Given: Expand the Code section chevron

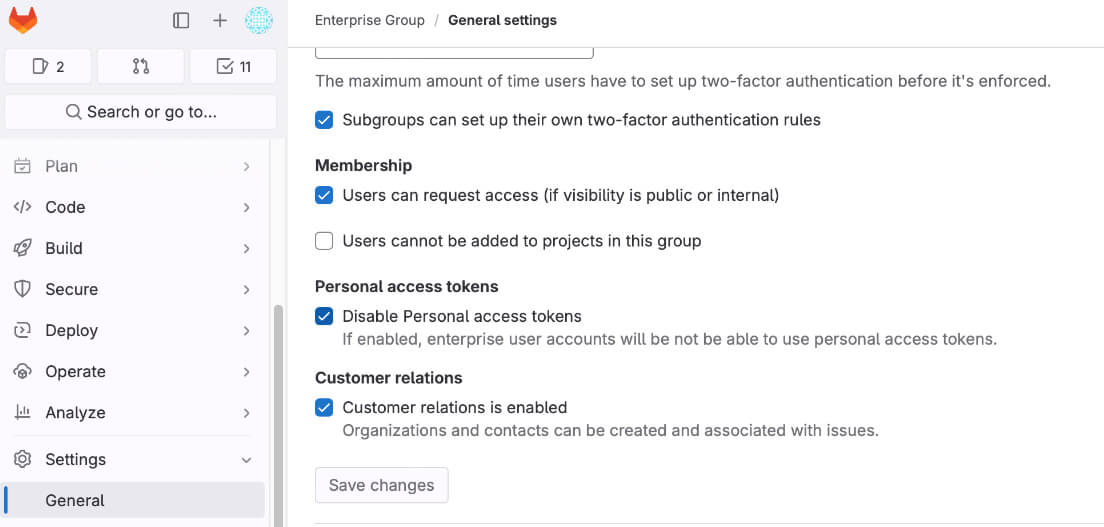Looking at the screenshot, I should 246,207.
